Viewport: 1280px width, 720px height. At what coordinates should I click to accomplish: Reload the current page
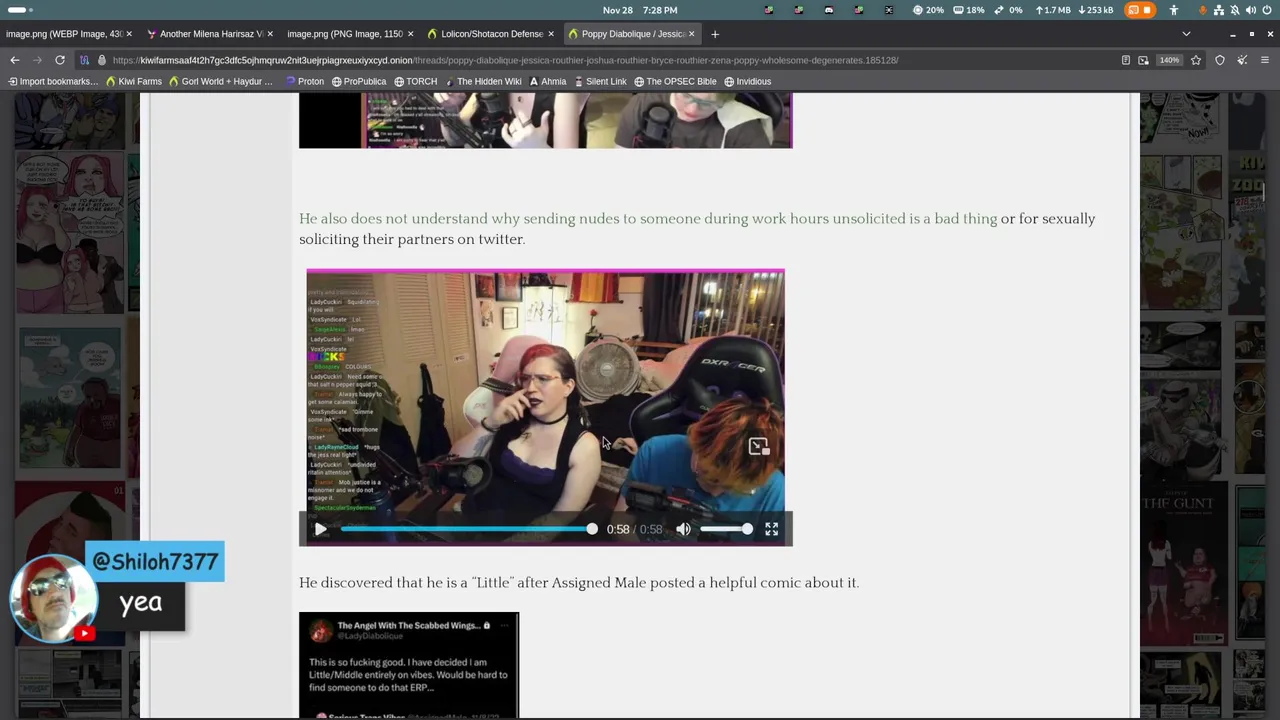[x=60, y=60]
